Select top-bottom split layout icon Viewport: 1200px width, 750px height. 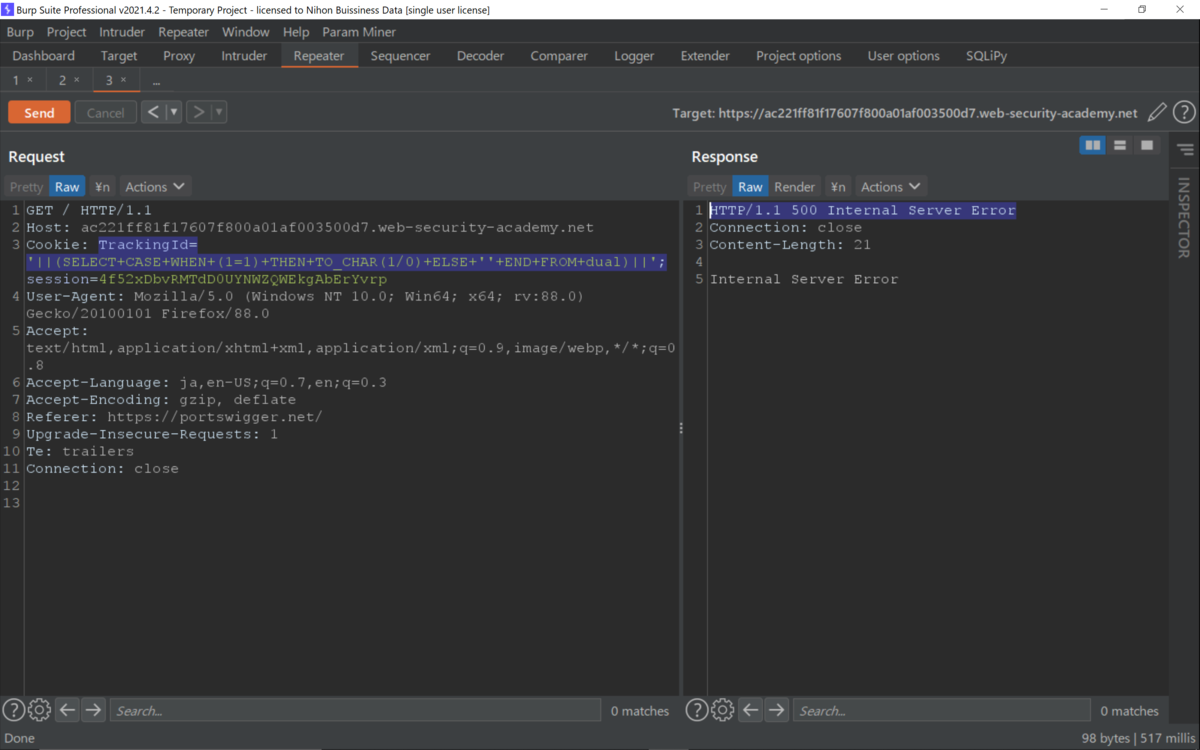(1120, 145)
